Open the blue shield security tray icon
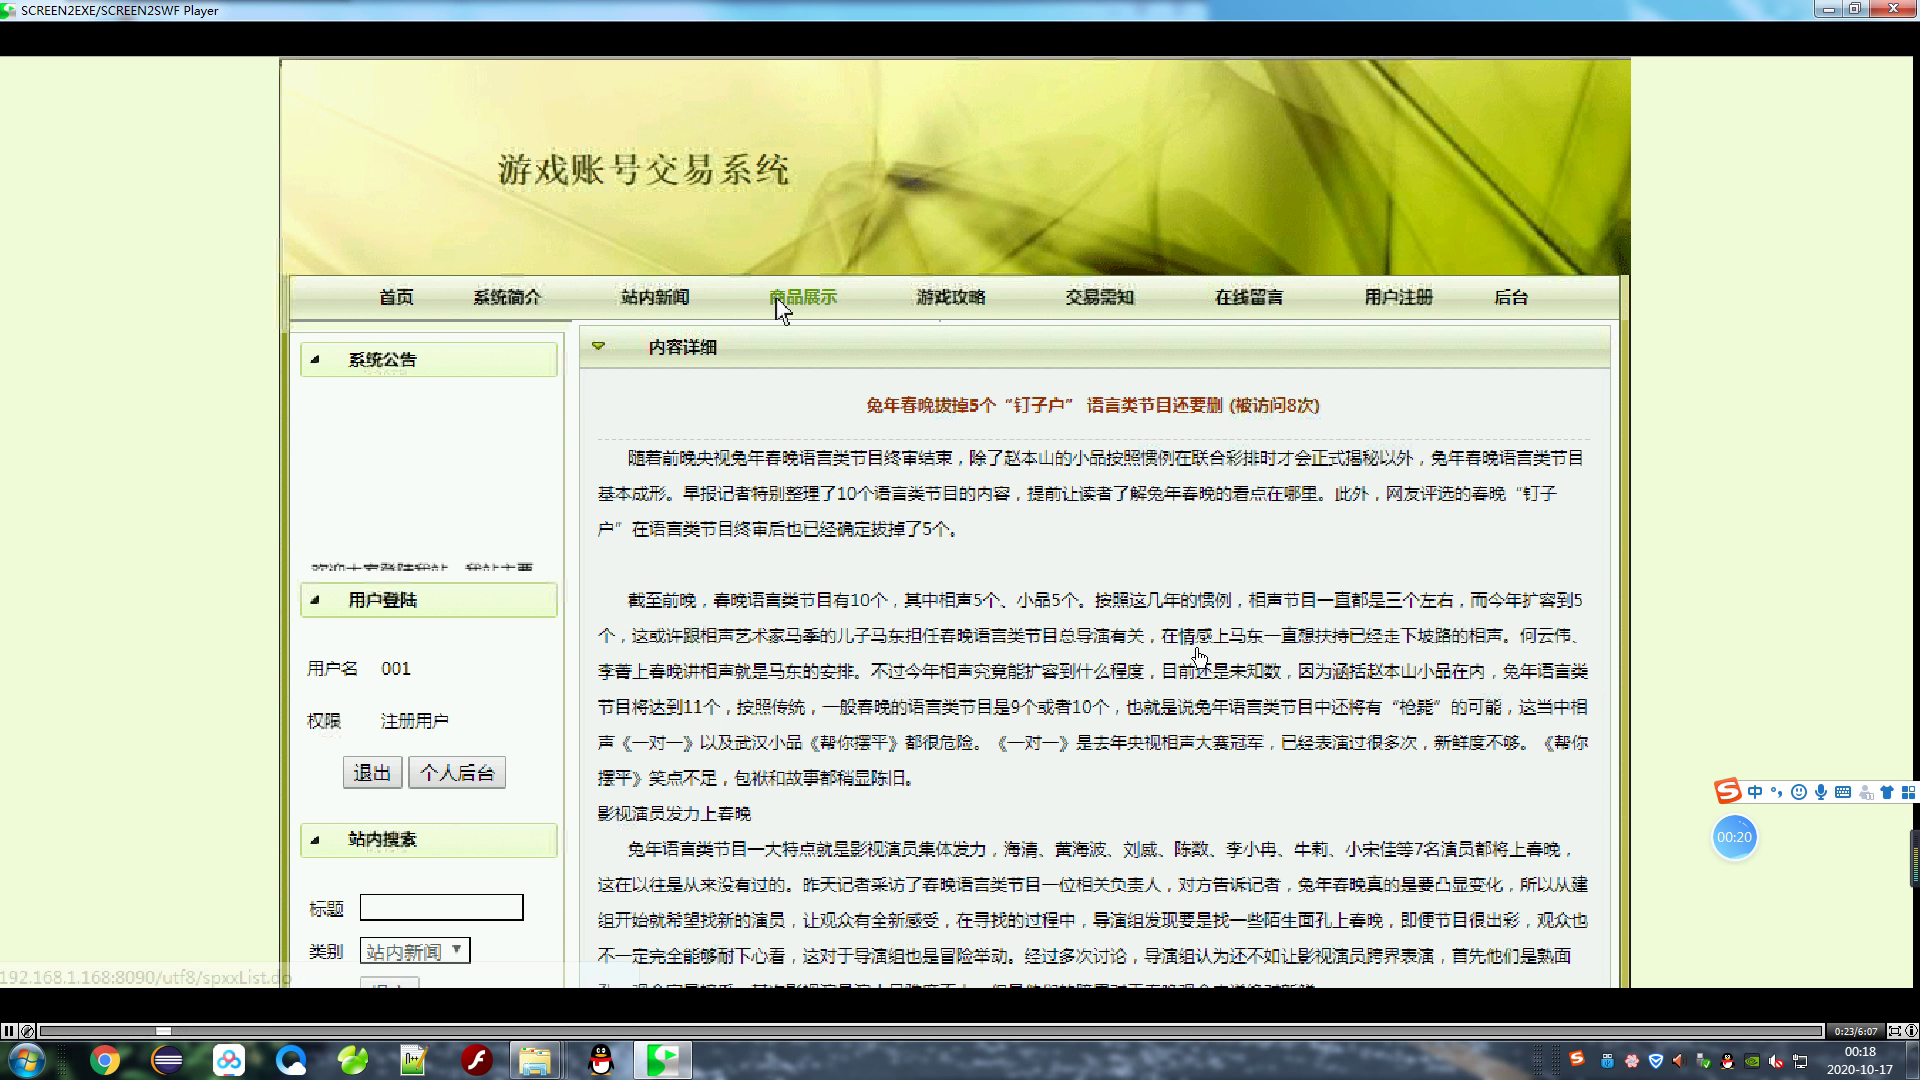Image resolution: width=1920 pixels, height=1080 pixels. [1655, 1061]
